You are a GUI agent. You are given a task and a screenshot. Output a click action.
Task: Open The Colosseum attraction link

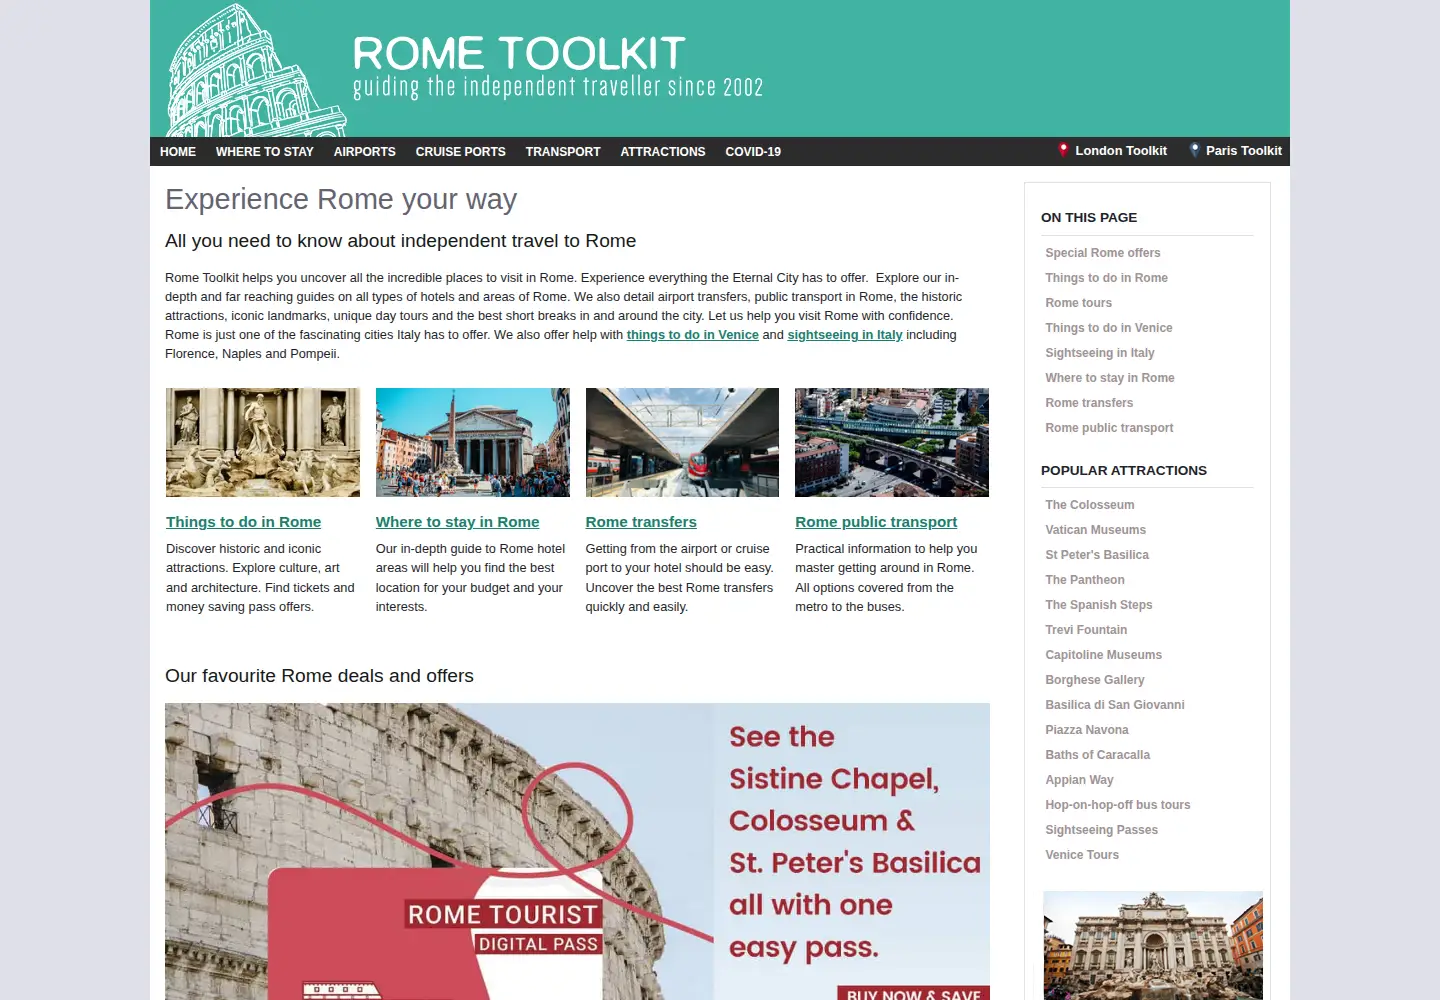tap(1090, 505)
